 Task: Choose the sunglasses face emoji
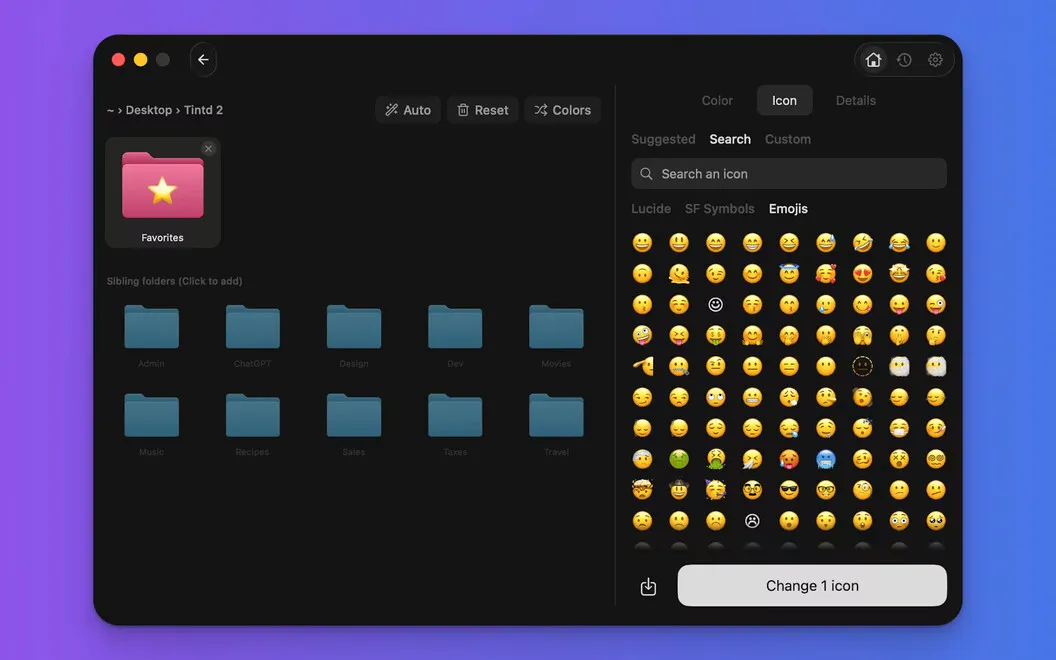tap(789, 490)
